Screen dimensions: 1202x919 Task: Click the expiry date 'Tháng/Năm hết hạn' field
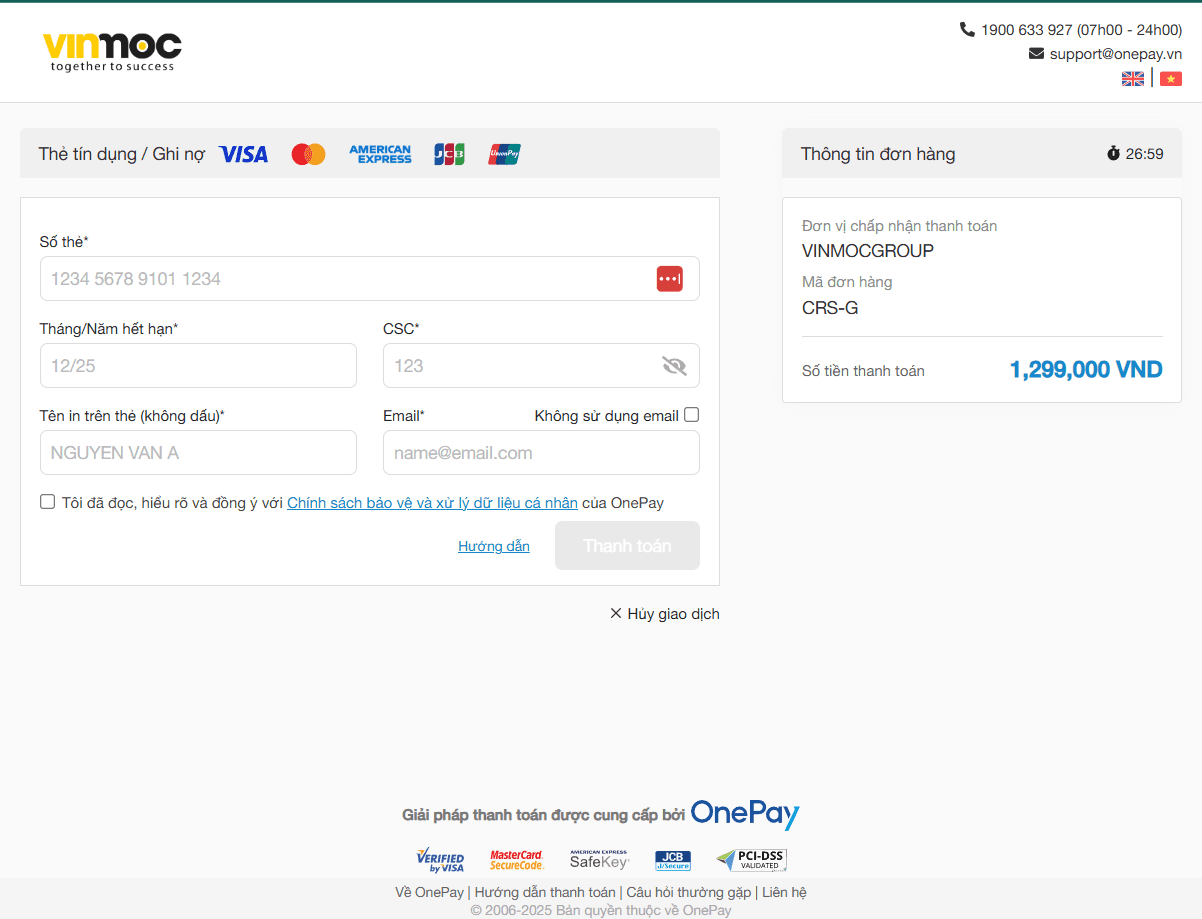coord(198,366)
